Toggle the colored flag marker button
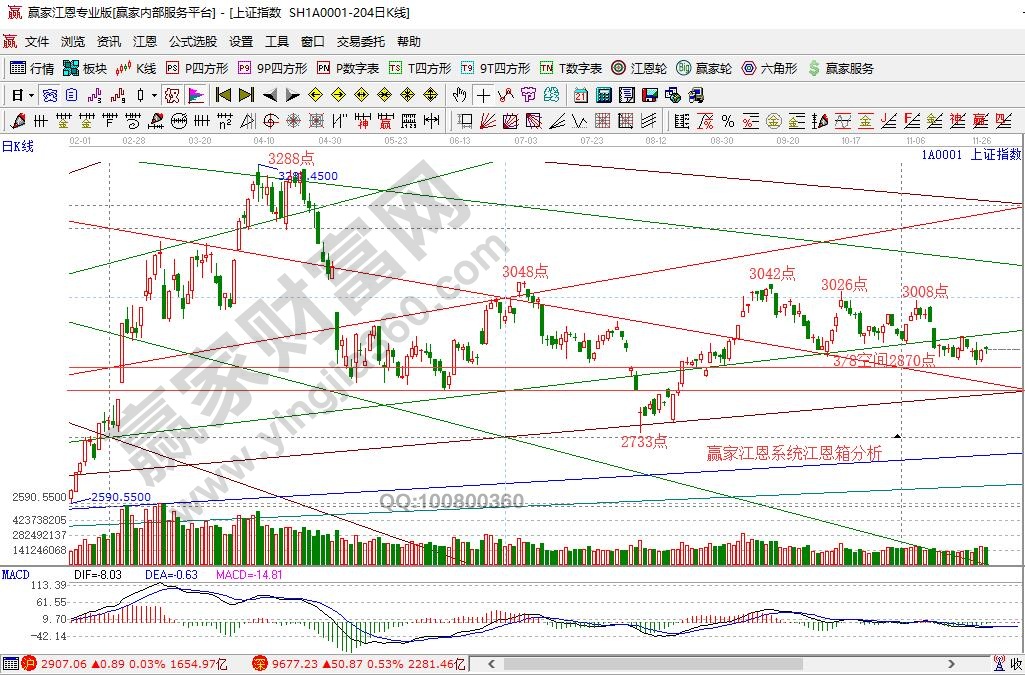The width and height of the screenshot is (1025, 675). (195, 95)
